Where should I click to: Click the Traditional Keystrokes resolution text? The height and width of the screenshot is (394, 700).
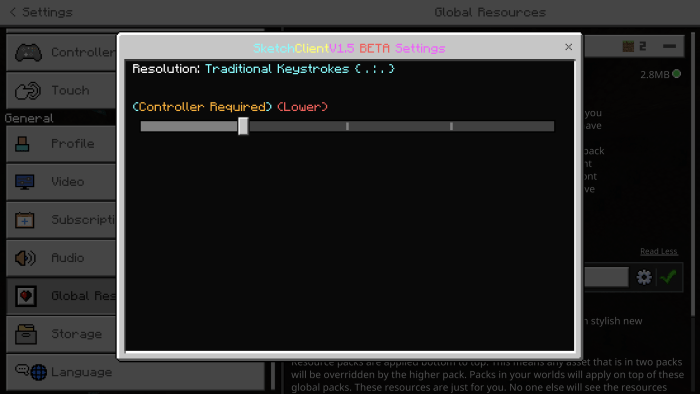[300, 69]
